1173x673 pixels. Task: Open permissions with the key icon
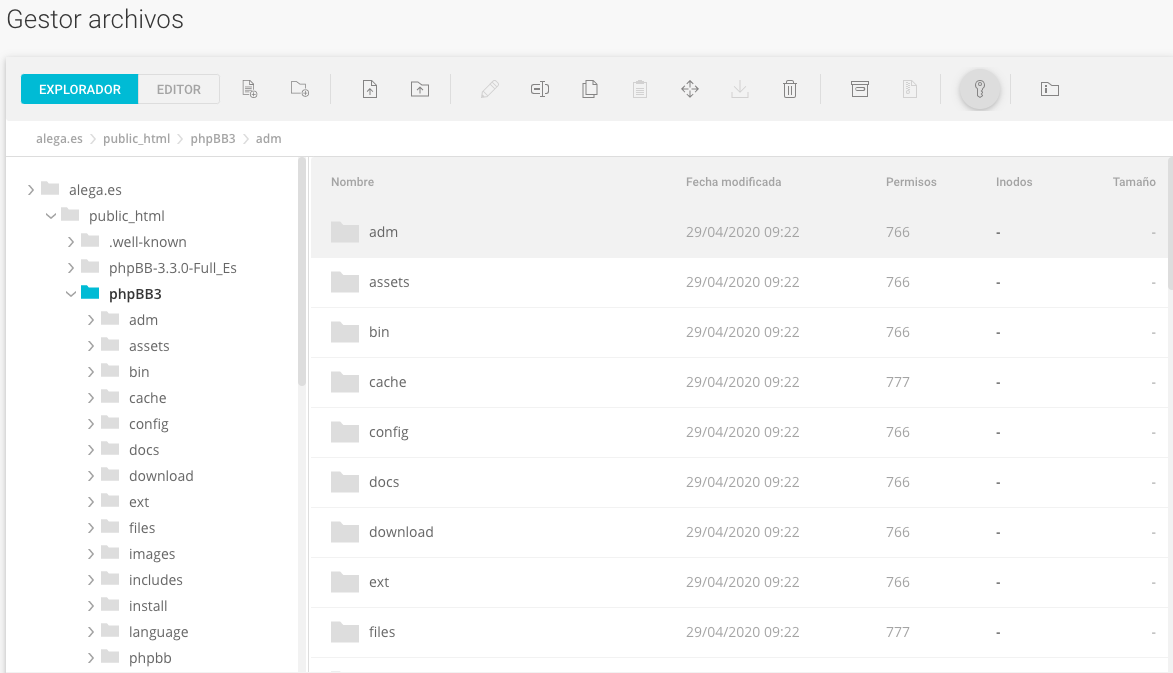(x=980, y=89)
